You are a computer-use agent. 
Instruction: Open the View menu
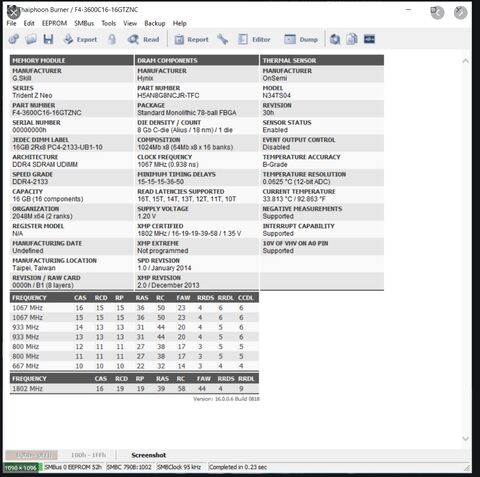pyautogui.click(x=130, y=23)
